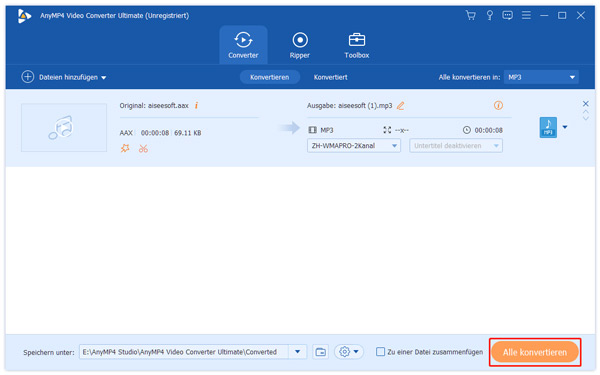Click the Alle konvertieren button
600x375 pixels.
coord(535,352)
